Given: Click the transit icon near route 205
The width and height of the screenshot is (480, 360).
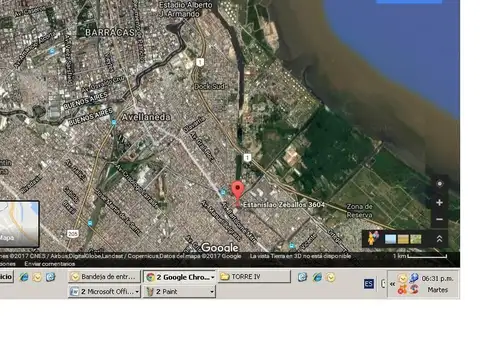Looking at the screenshot, I should [90, 223].
